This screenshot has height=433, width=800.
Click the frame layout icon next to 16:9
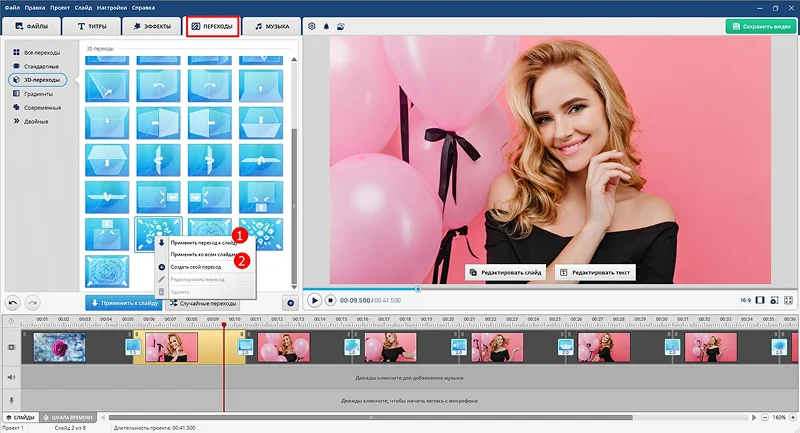[x=760, y=300]
